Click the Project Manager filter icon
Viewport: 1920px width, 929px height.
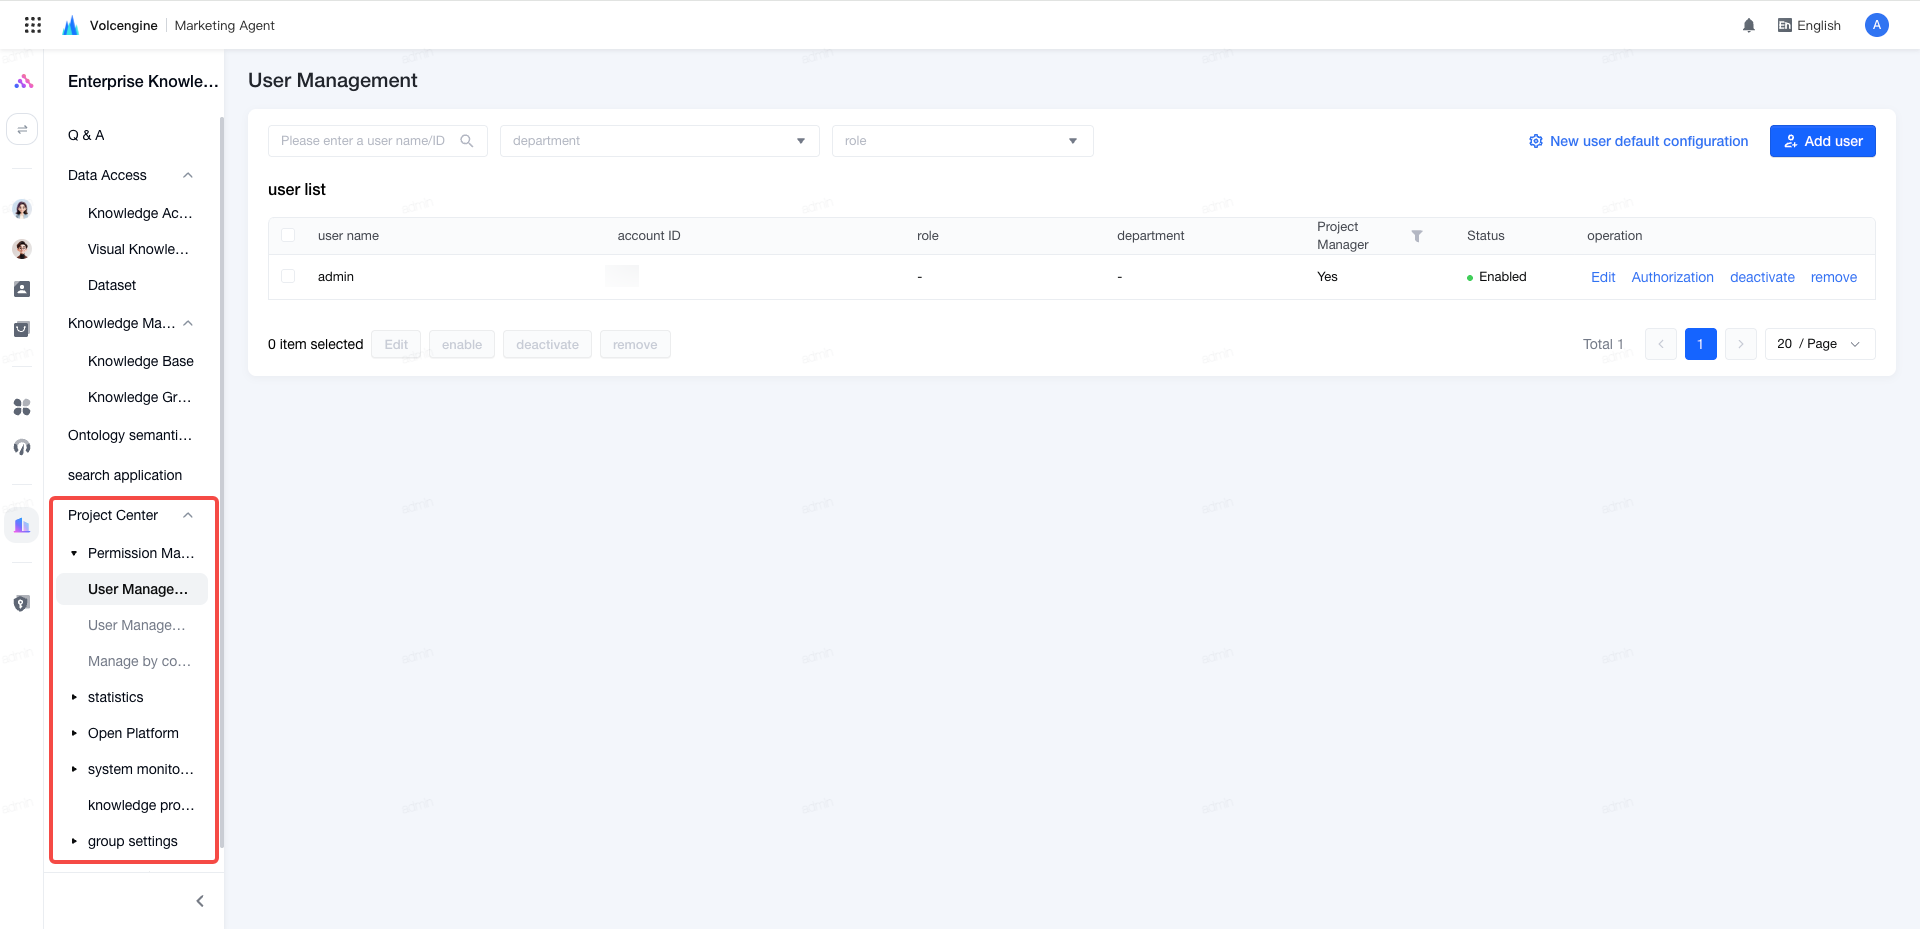point(1416,236)
